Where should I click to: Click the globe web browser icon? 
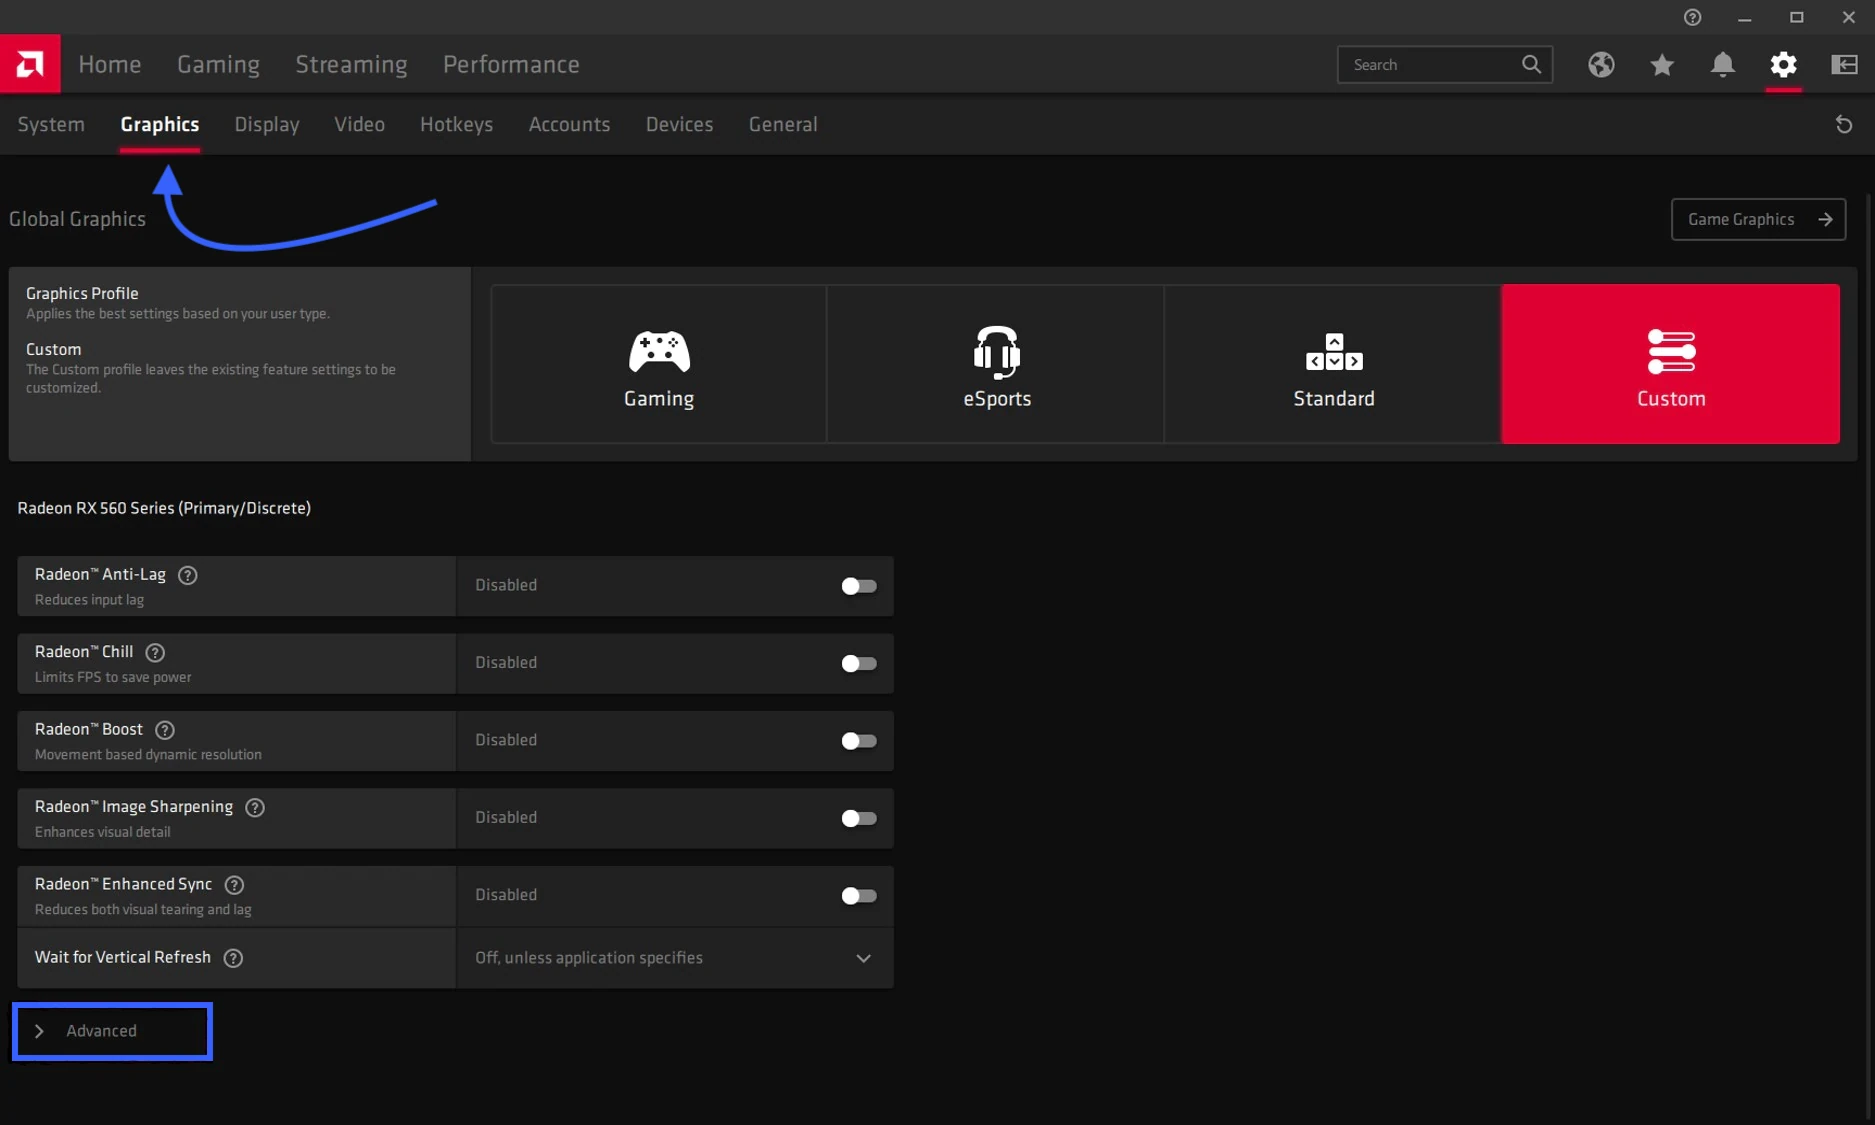click(1601, 64)
